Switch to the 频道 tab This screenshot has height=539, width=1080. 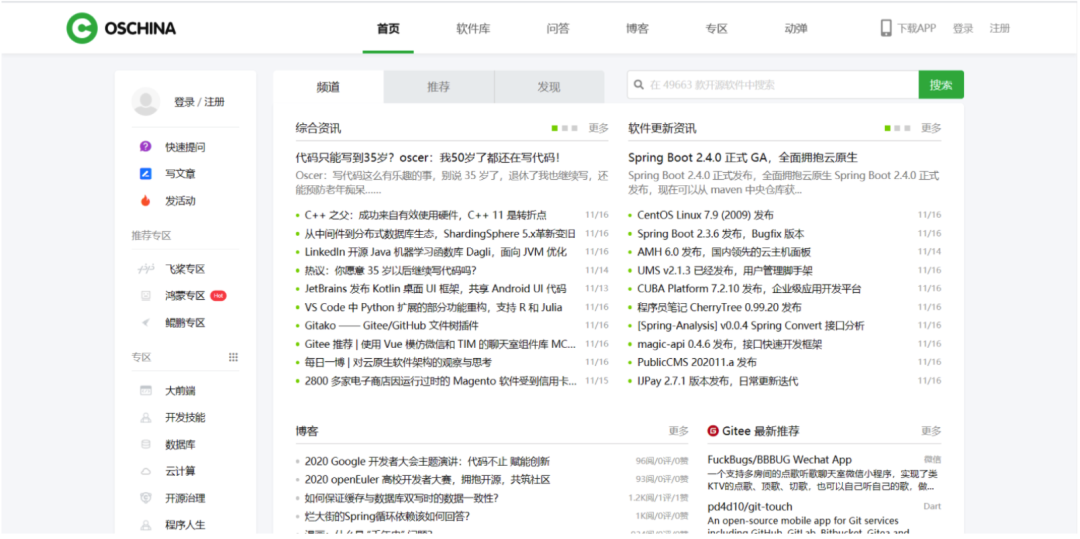pyautogui.click(x=329, y=87)
